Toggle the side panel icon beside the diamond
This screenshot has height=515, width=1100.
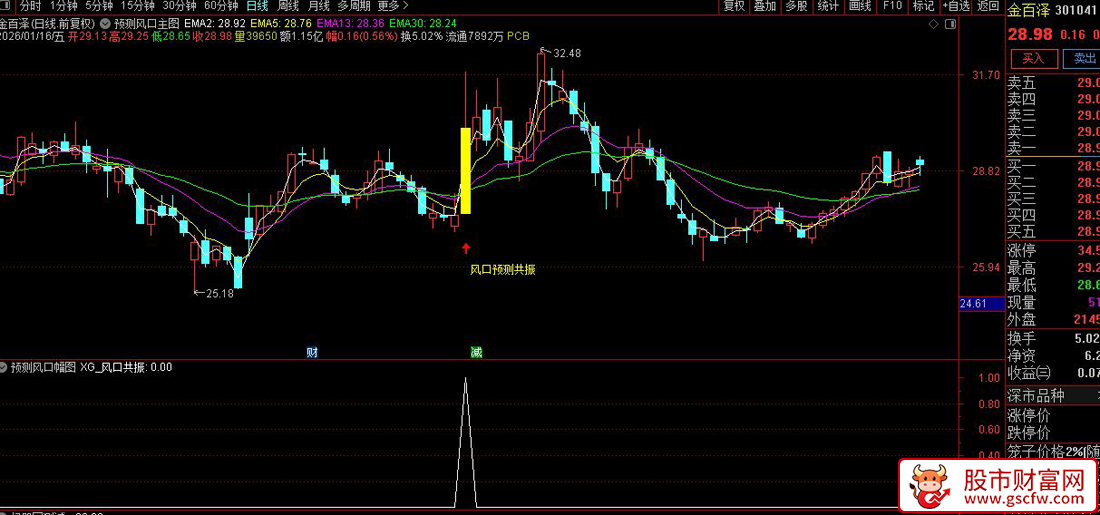point(950,25)
